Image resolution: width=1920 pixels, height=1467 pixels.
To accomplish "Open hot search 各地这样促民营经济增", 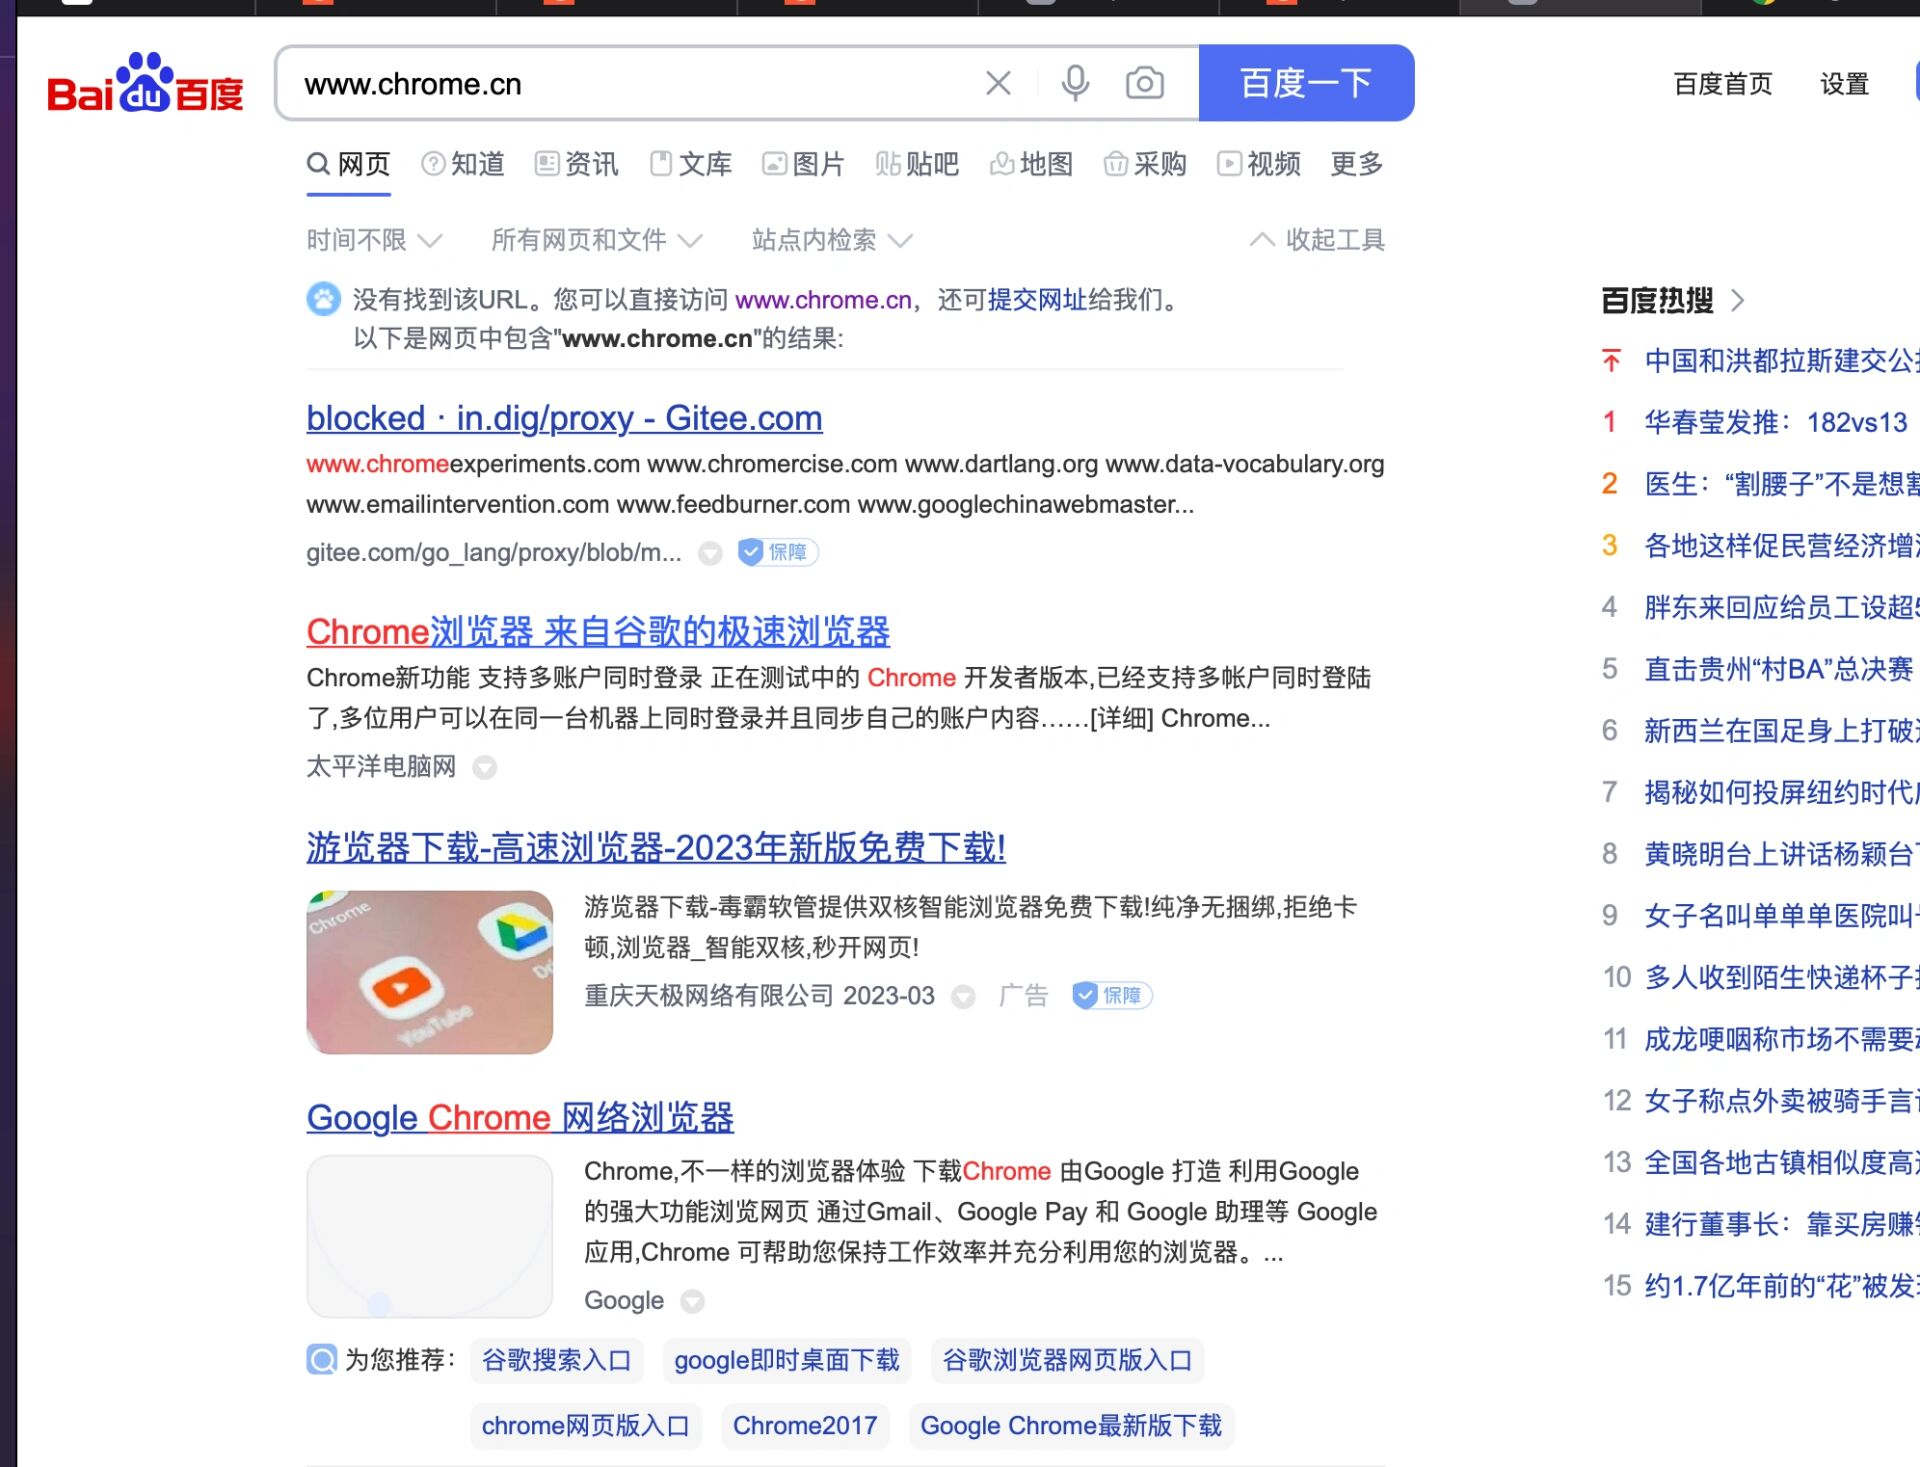I will click(1780, 546).
